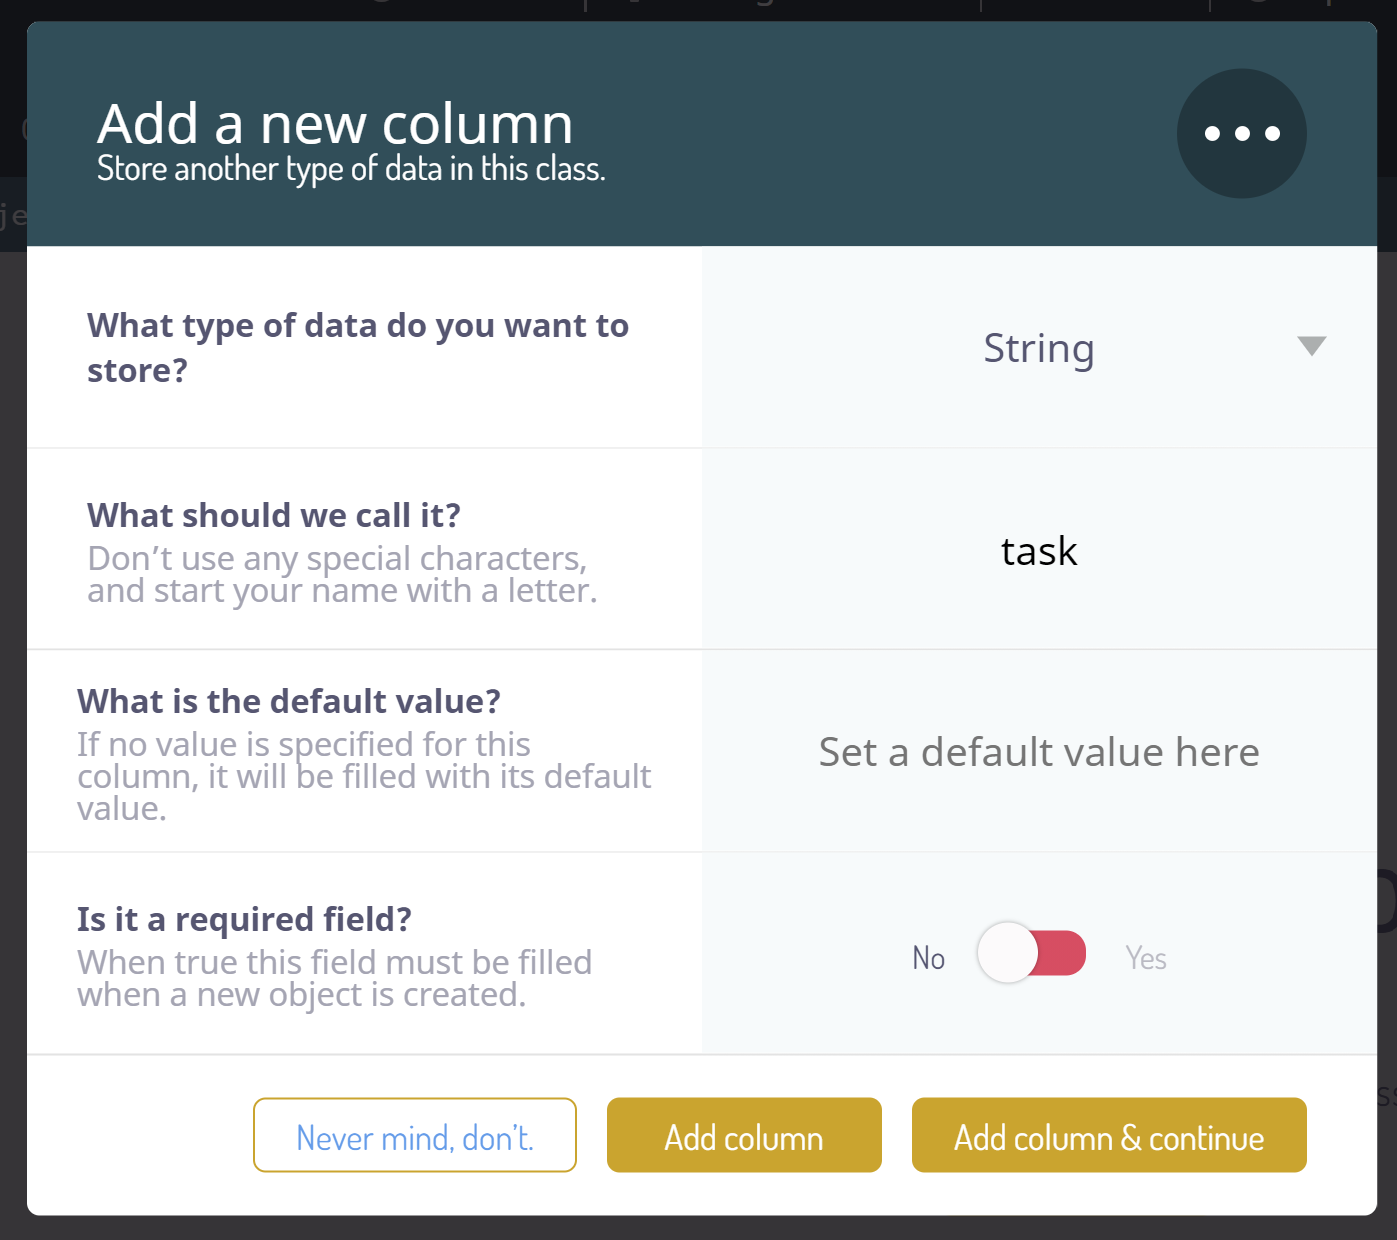1397x1240 pixels.
Task: Click the three-dots icon in the header
Action: pyautogui.click(x=1241, y=133)
